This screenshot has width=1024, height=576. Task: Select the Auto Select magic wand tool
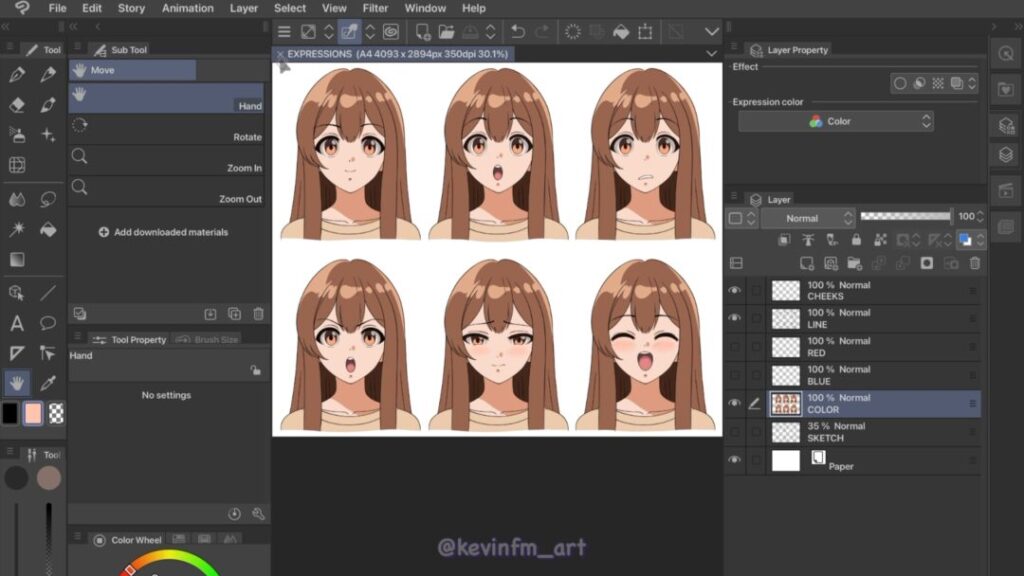pyautogui.click(x=17, y=229)
